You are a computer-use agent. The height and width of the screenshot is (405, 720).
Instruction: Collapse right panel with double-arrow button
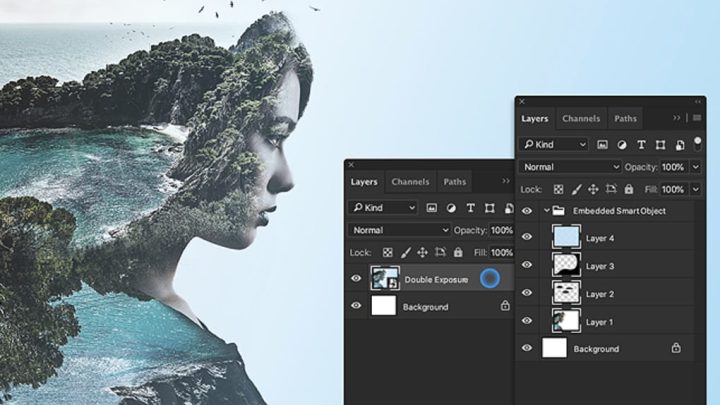point(698,102)
